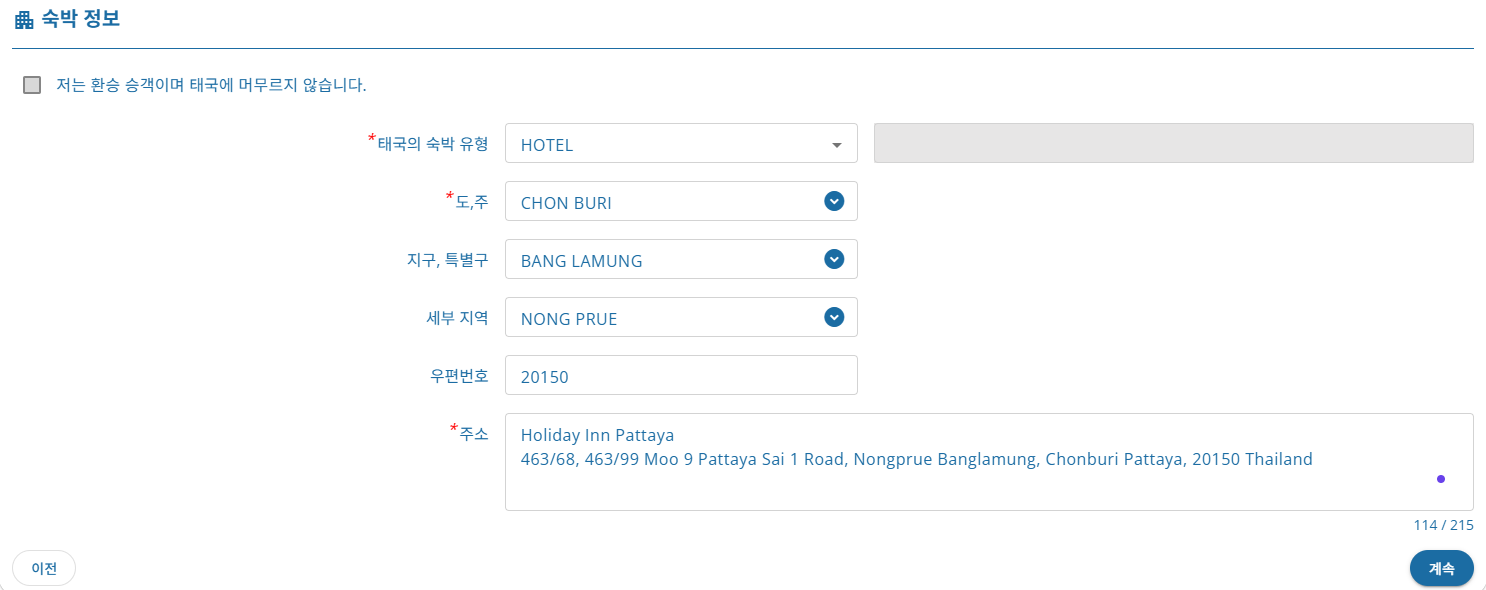The height and width of the screenshot is (590, 1486).
Task: Click the 주소 field label
Action: 473,433
